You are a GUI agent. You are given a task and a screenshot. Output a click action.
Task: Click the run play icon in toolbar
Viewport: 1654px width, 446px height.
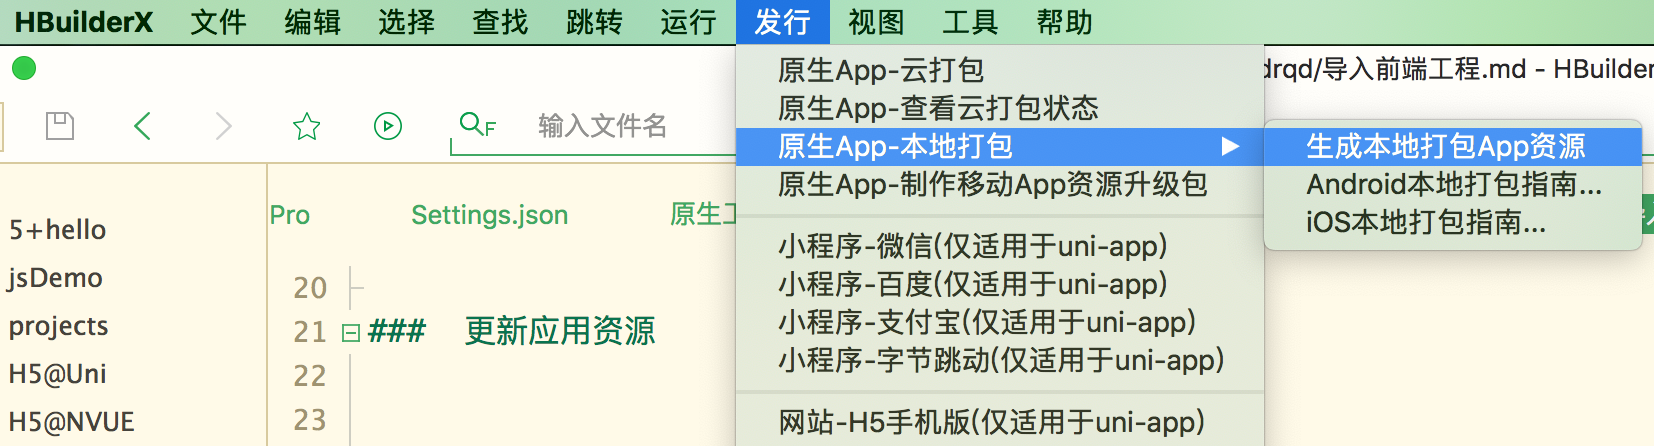pos(388,126)
